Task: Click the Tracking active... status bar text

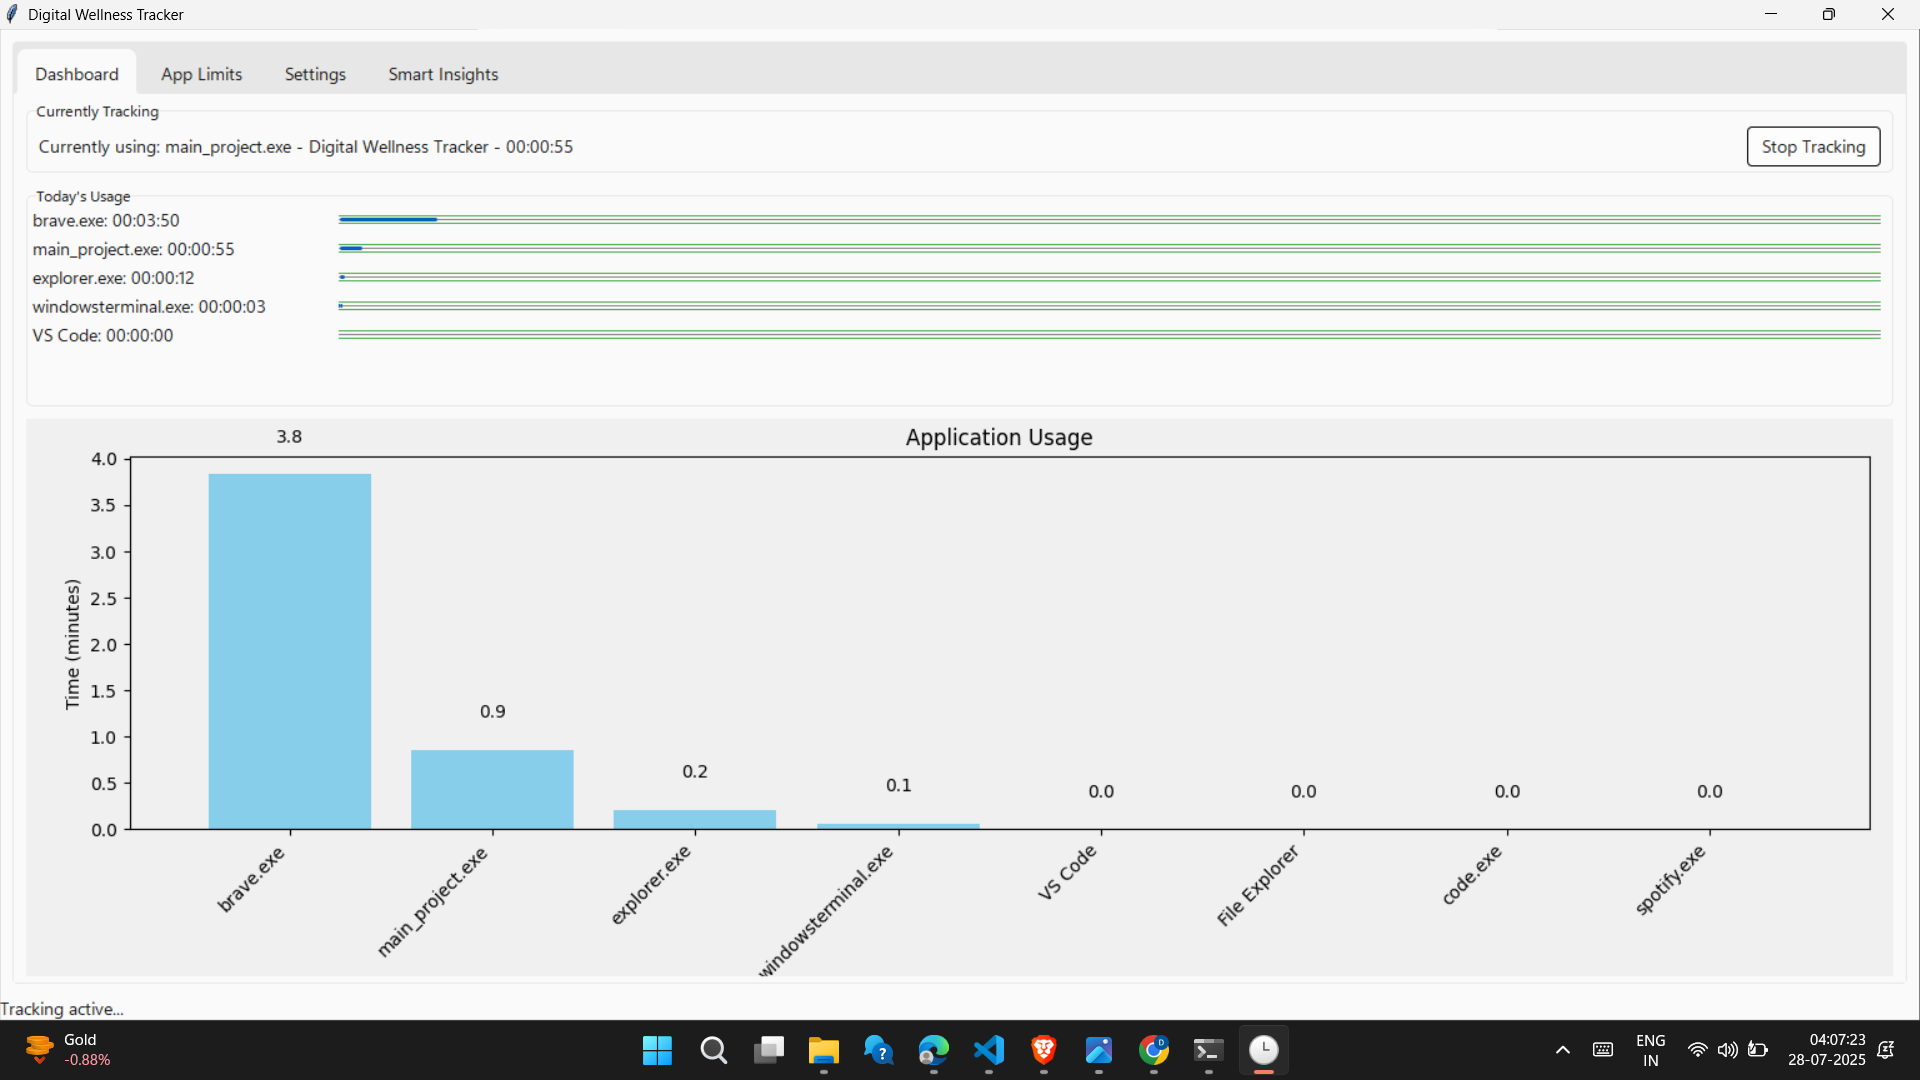Action: click(x=62, y=1009)
